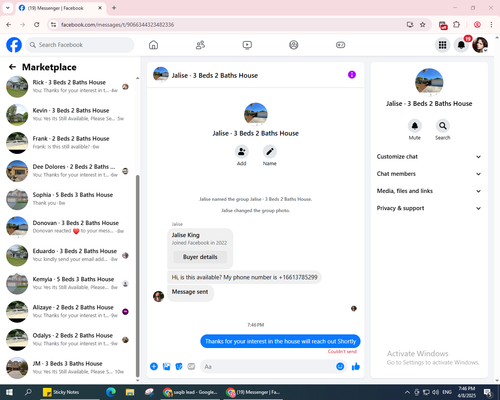Expand Media, files and links section

[429, 191]
